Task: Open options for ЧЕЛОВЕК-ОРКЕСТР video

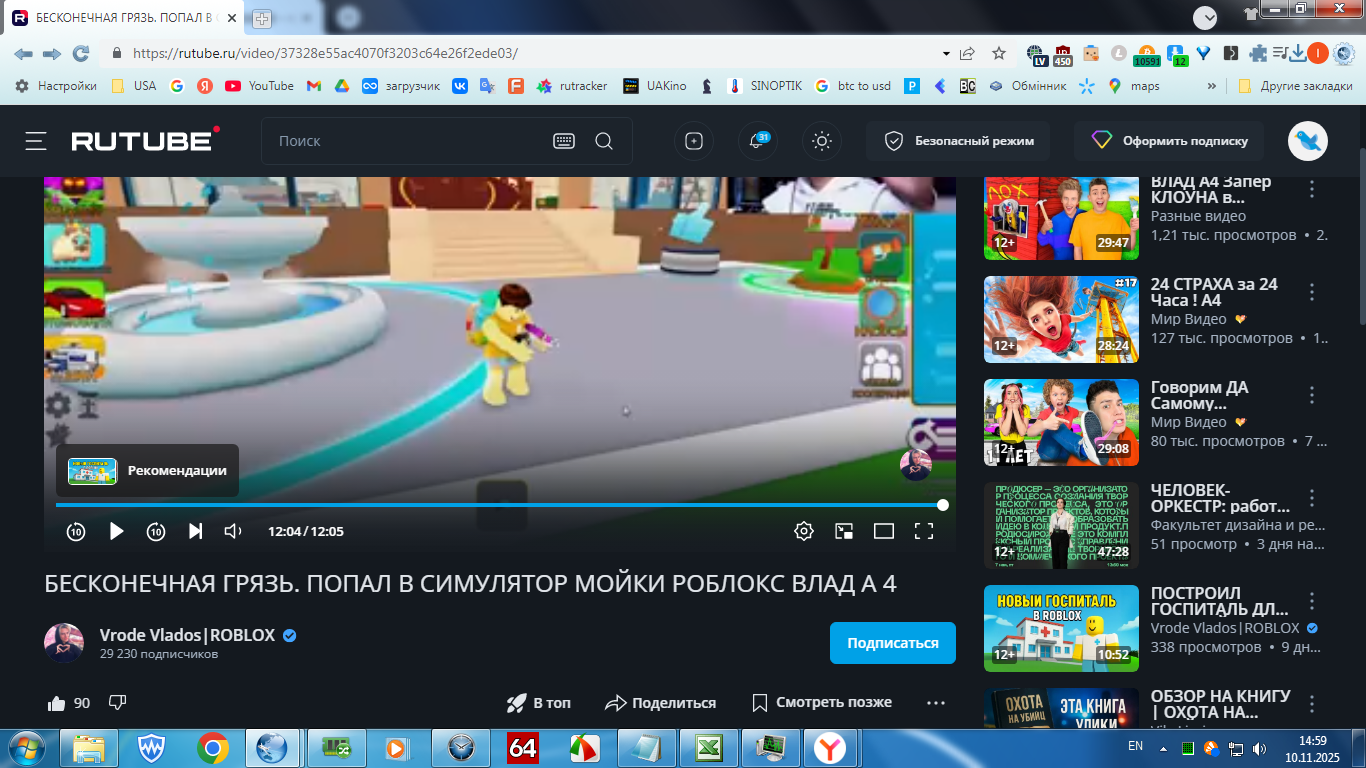Action: click(x=1313, y=497)
